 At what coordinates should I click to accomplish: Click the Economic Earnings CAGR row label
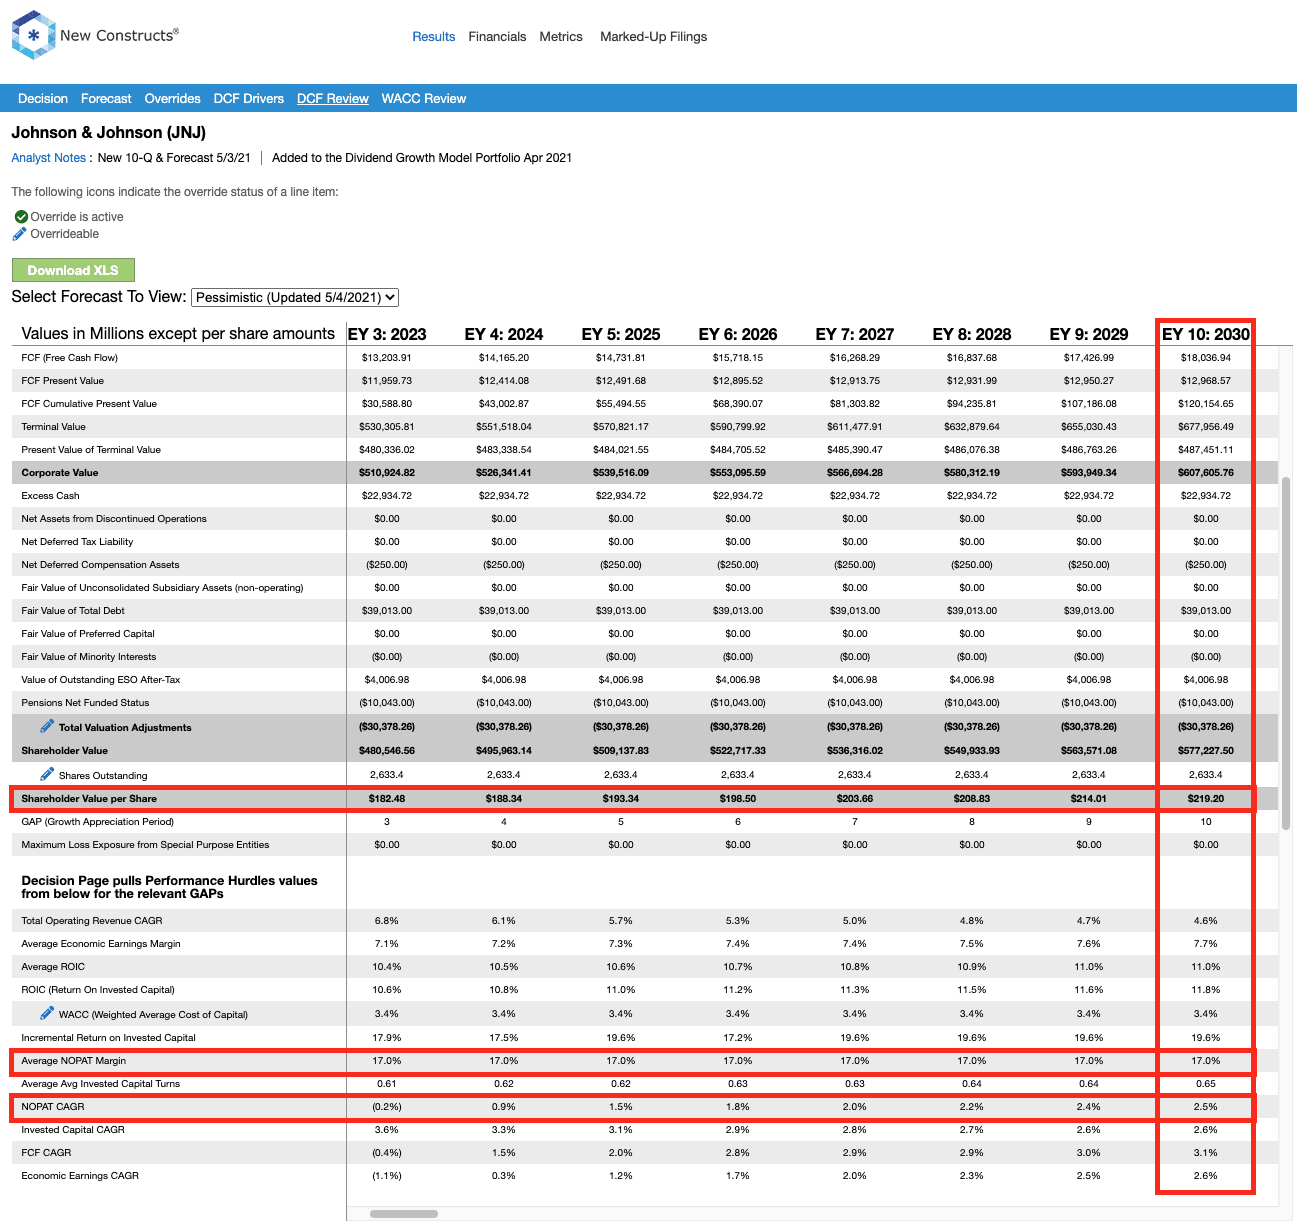[x=80, y=1175]
